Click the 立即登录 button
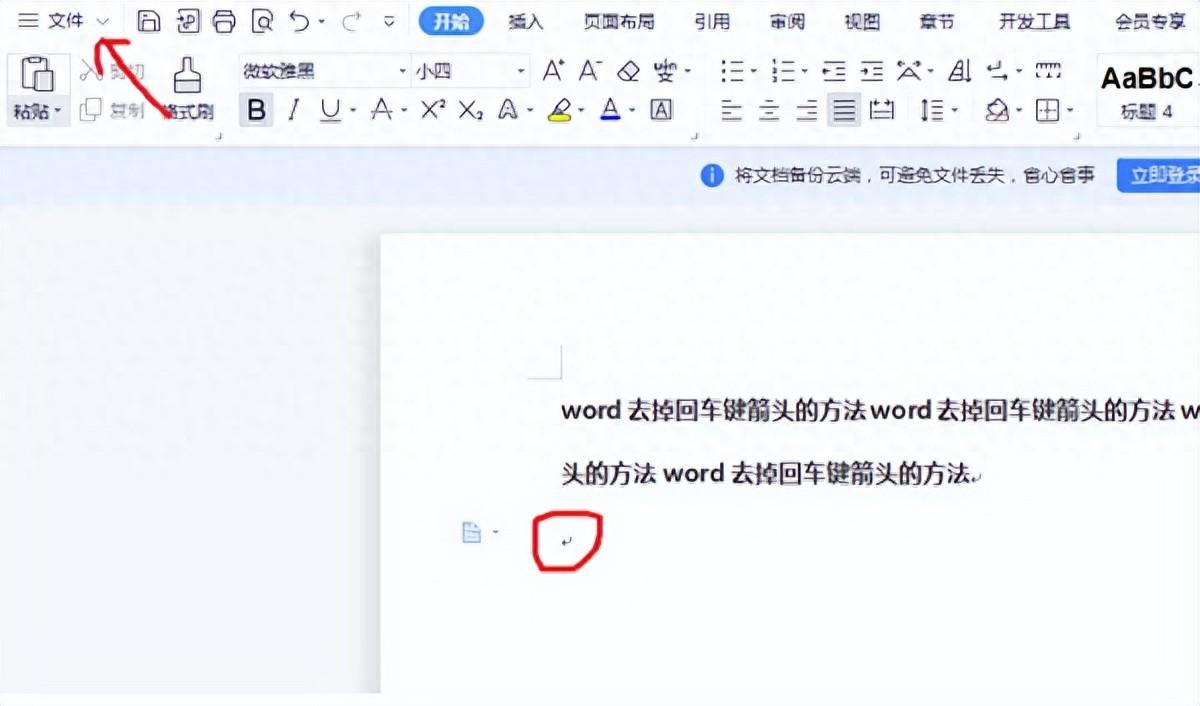Image resolution: width=1200 pixels, height=706 pixels. (x=1160, y=176)
